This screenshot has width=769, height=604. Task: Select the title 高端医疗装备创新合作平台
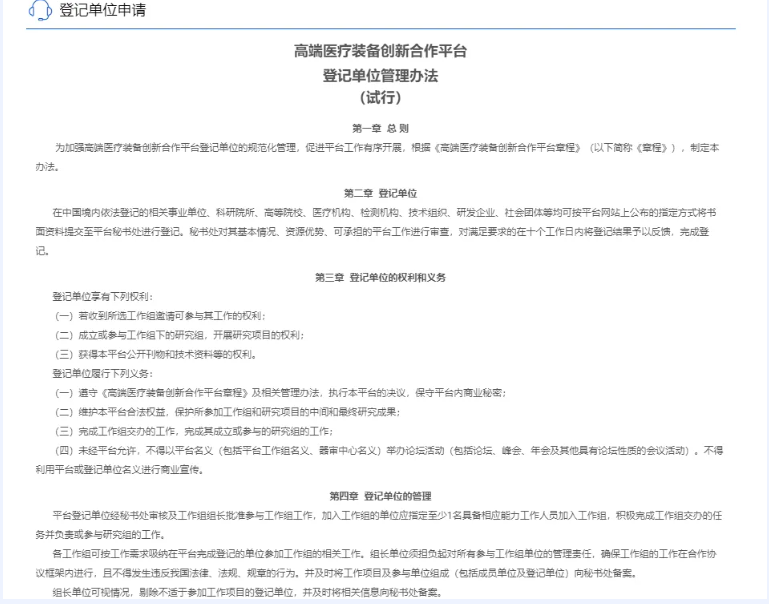380,51
